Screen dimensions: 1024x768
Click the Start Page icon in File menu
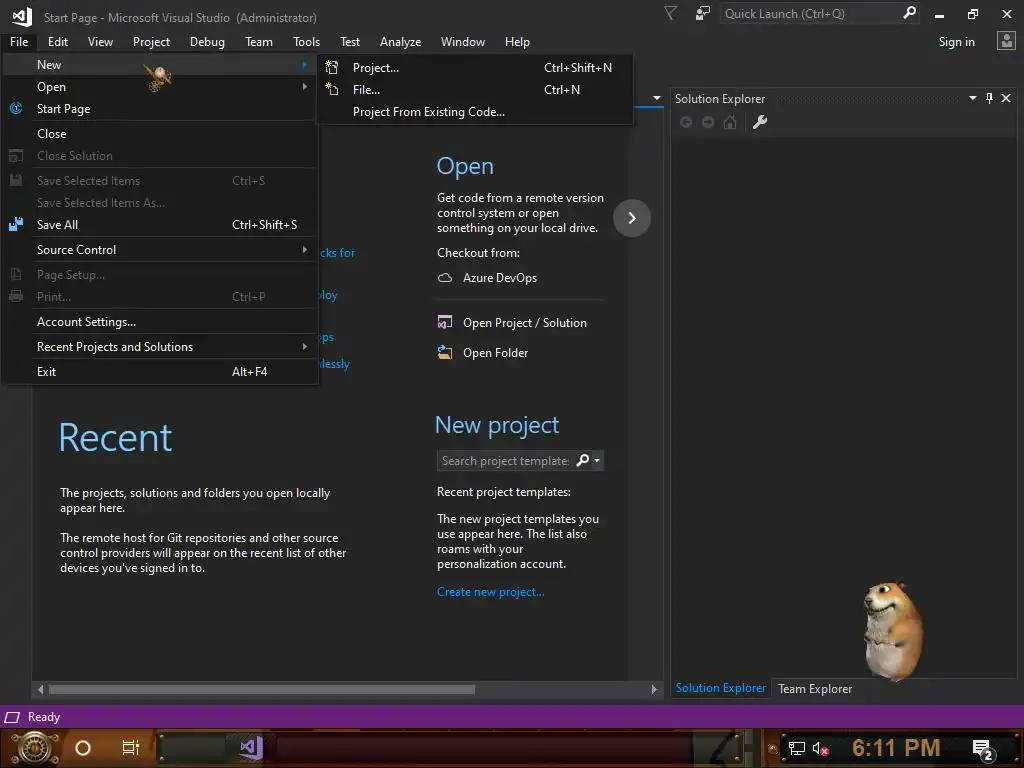pos(16,108)
